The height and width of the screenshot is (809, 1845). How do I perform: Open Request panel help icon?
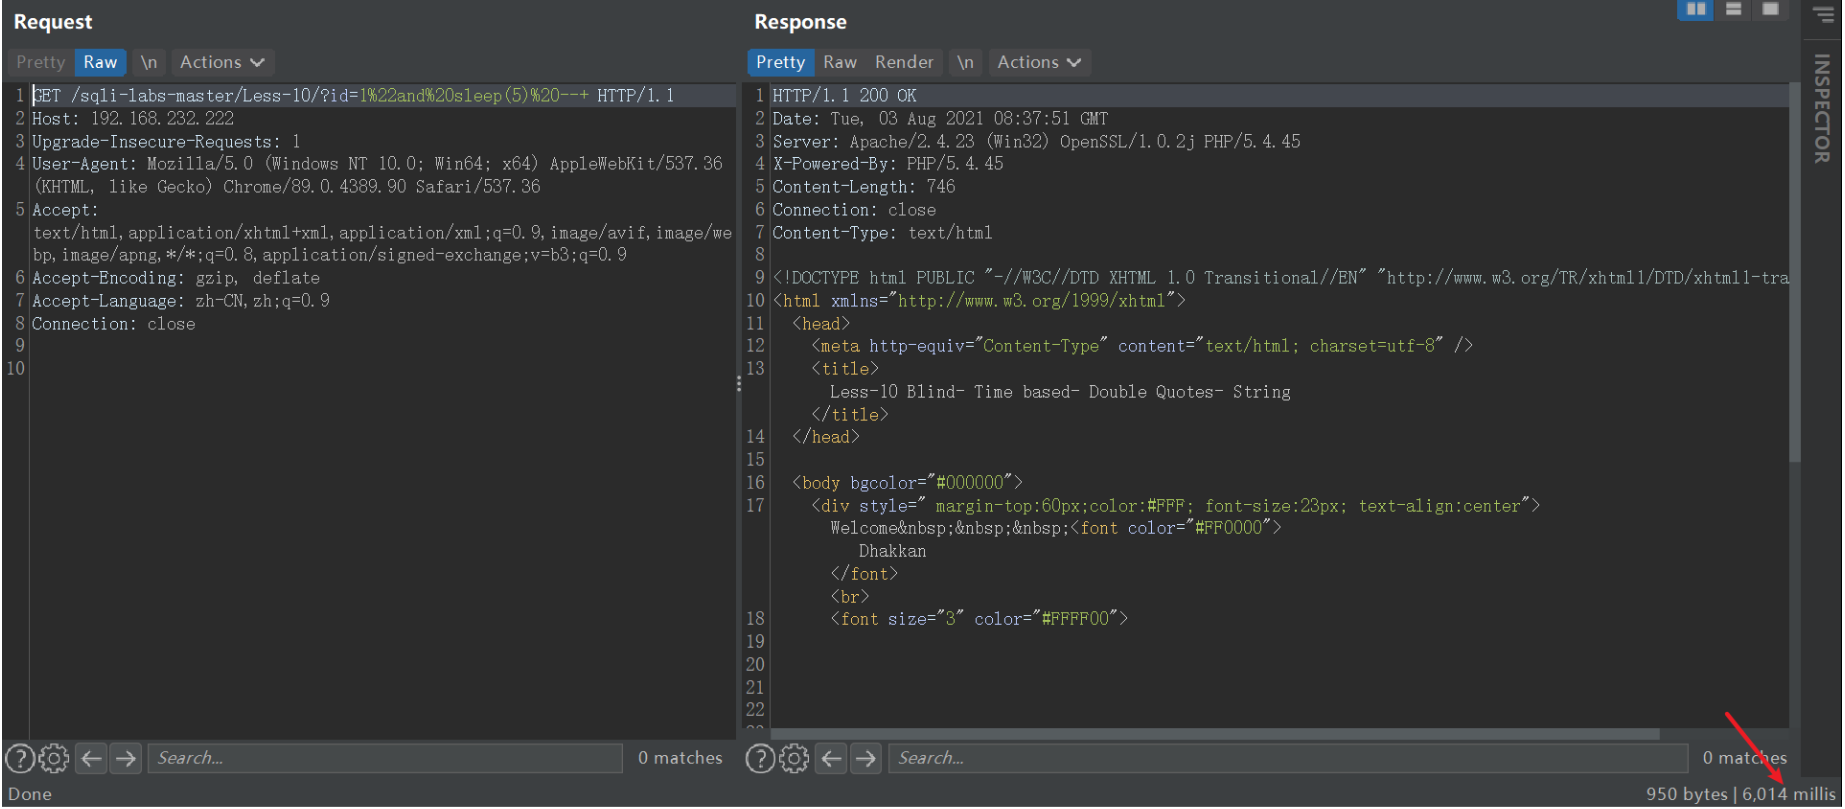[20, 759]
